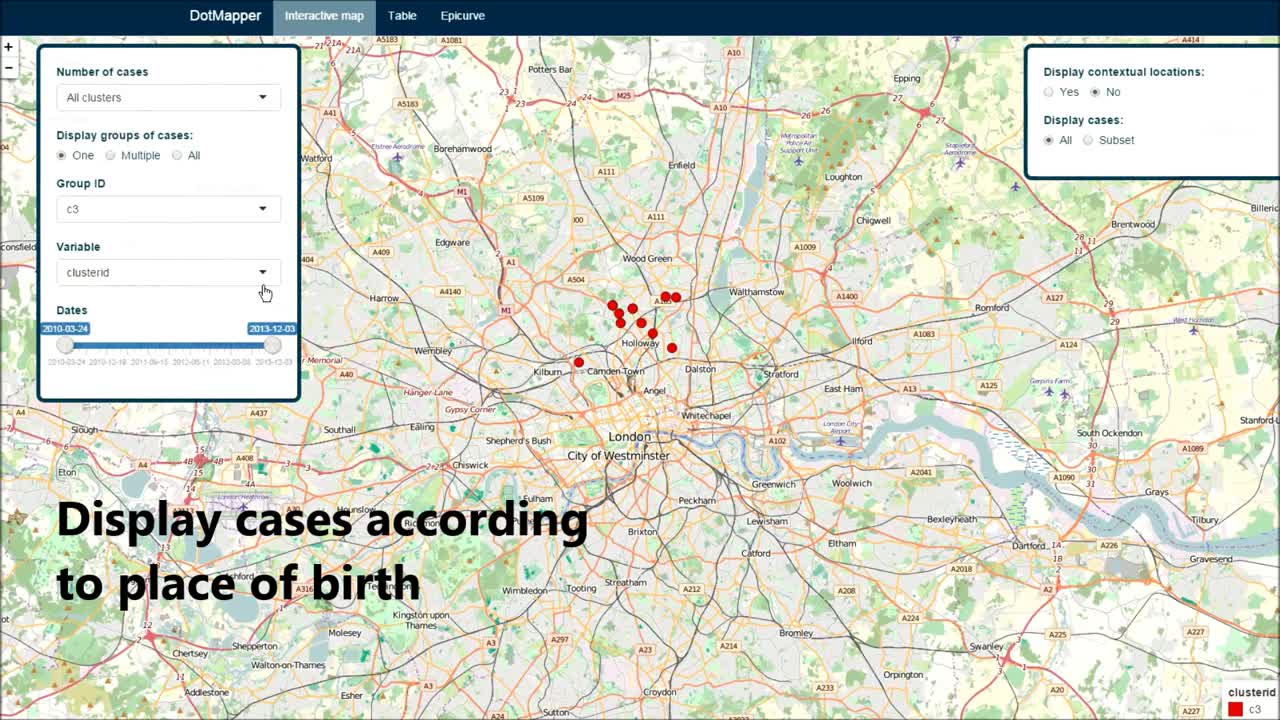Click the DotMapper title link
1280x720 pixels.
click(x=225, y=16)
